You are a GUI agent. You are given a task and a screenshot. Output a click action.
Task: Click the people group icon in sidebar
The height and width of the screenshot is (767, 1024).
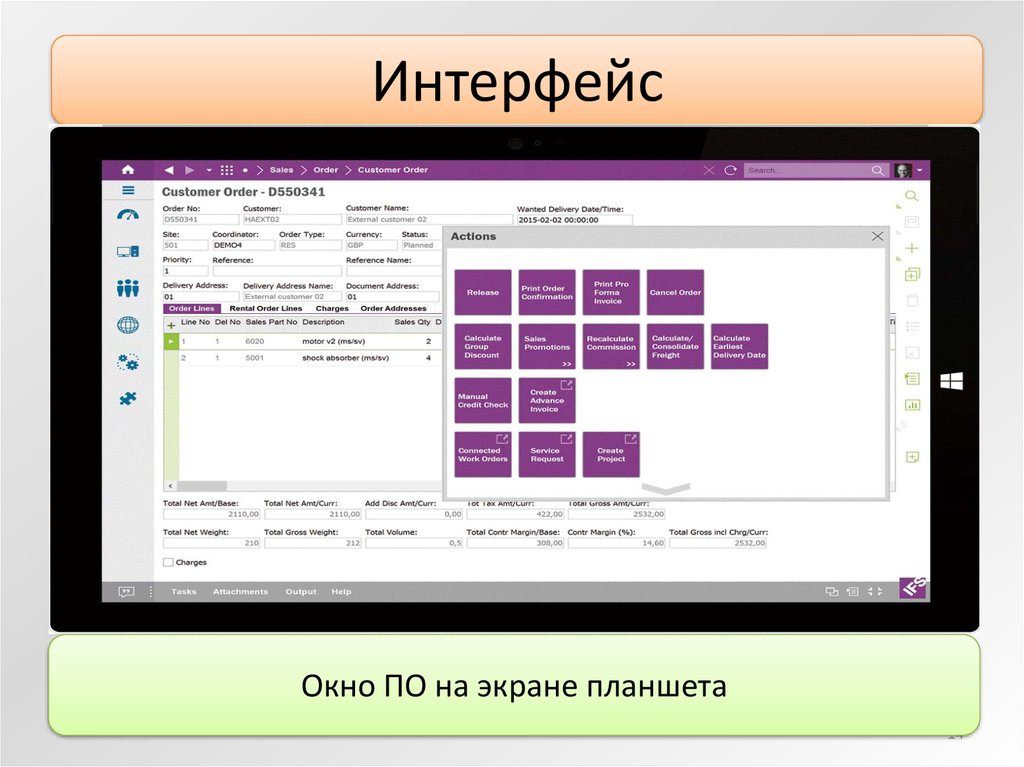point(128,289)
